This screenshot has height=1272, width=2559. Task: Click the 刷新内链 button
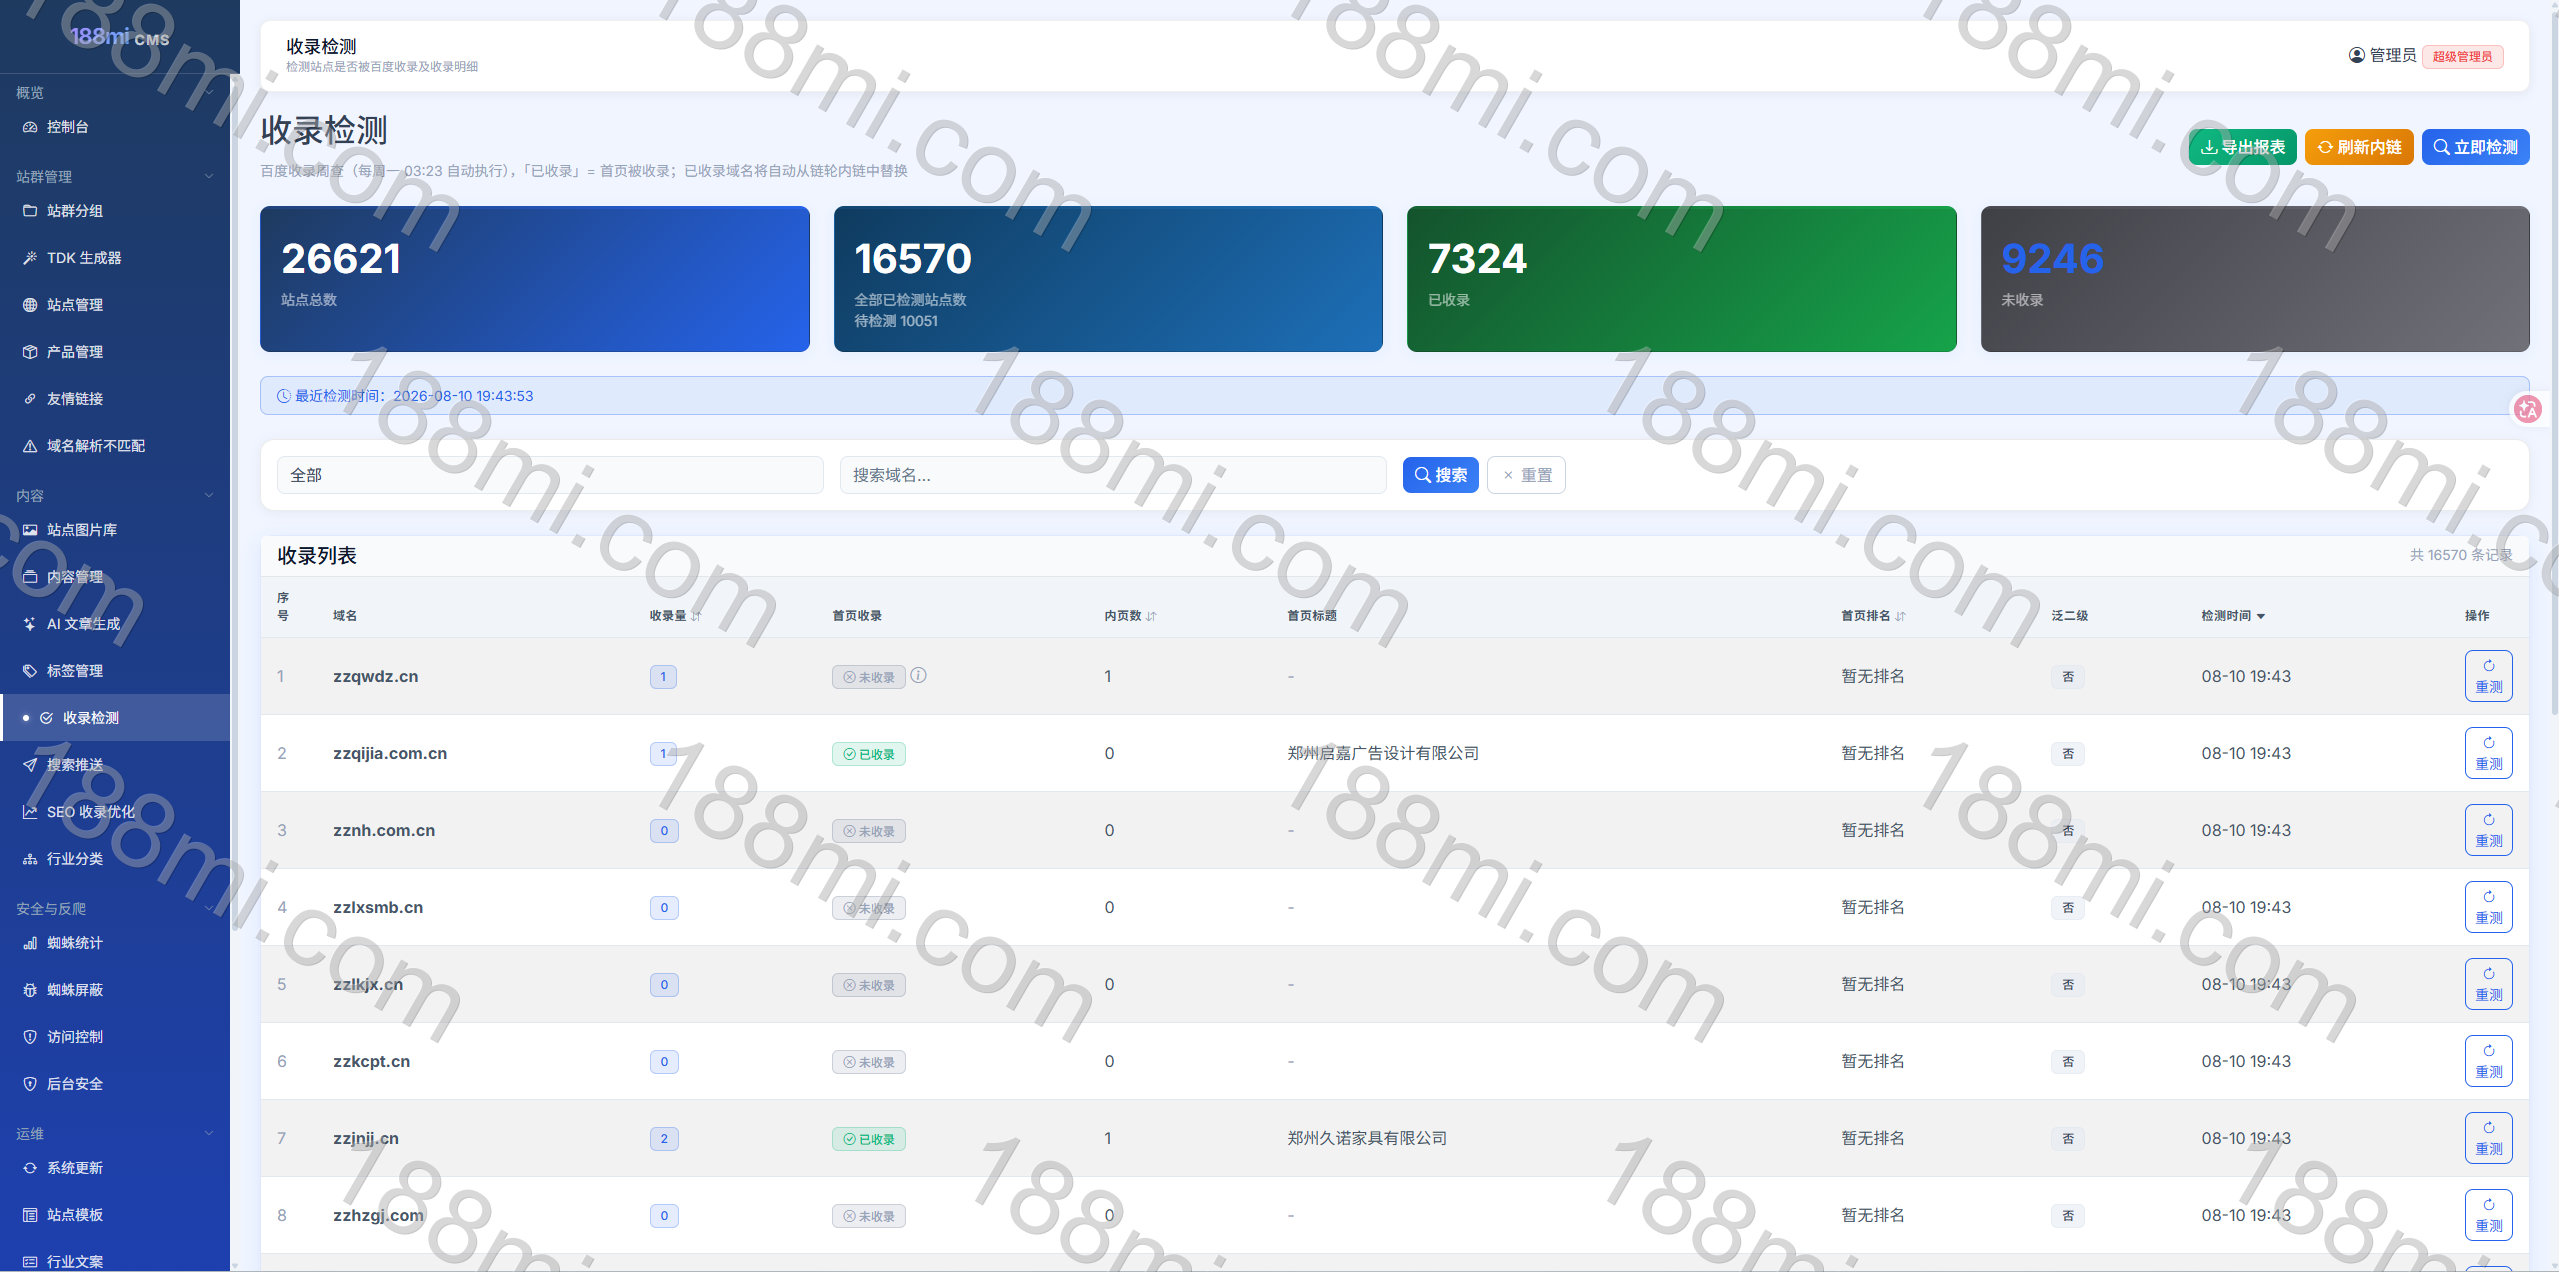point(2359,147)
